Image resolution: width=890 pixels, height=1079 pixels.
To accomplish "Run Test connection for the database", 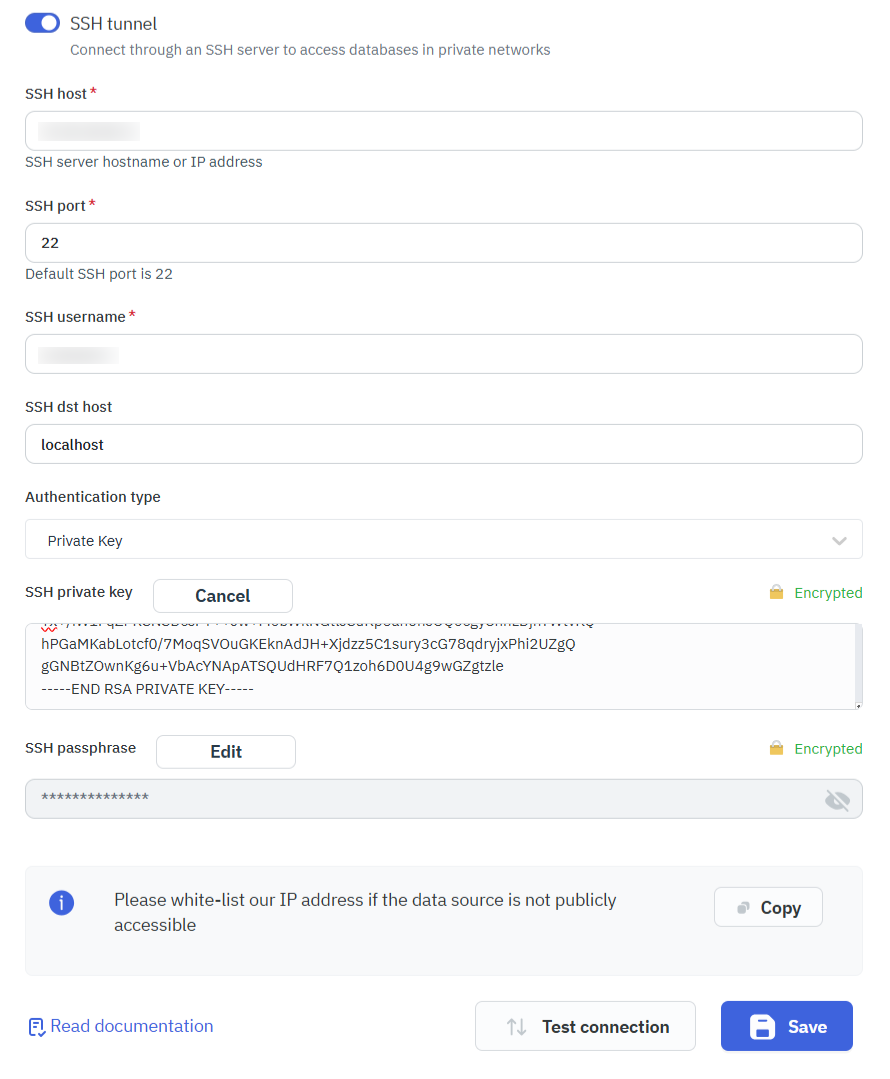I will tap(585, 1026).
